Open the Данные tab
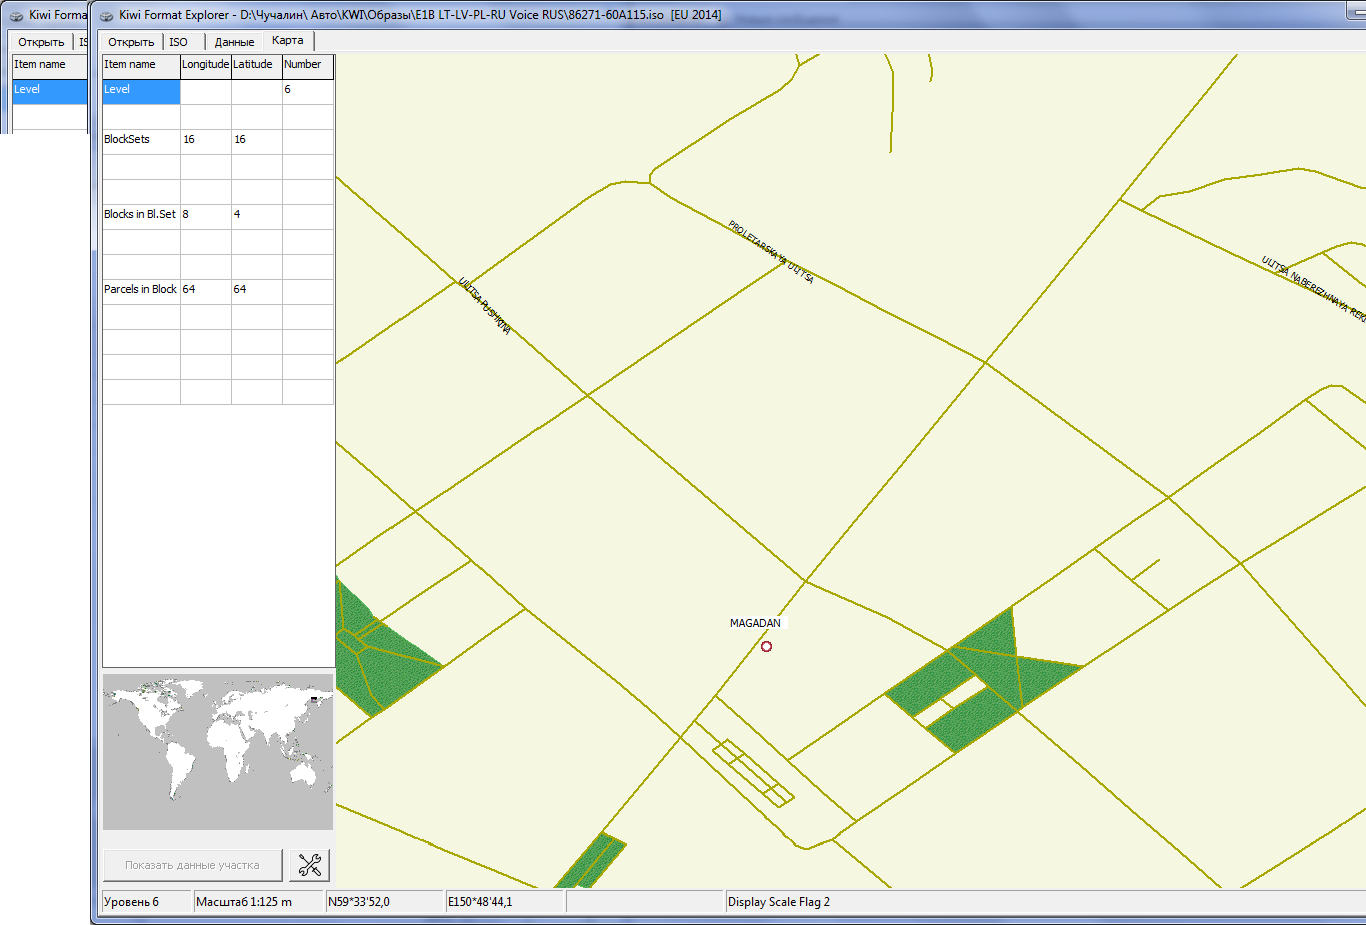This screenshot has width=1366, height=925. 234,42
